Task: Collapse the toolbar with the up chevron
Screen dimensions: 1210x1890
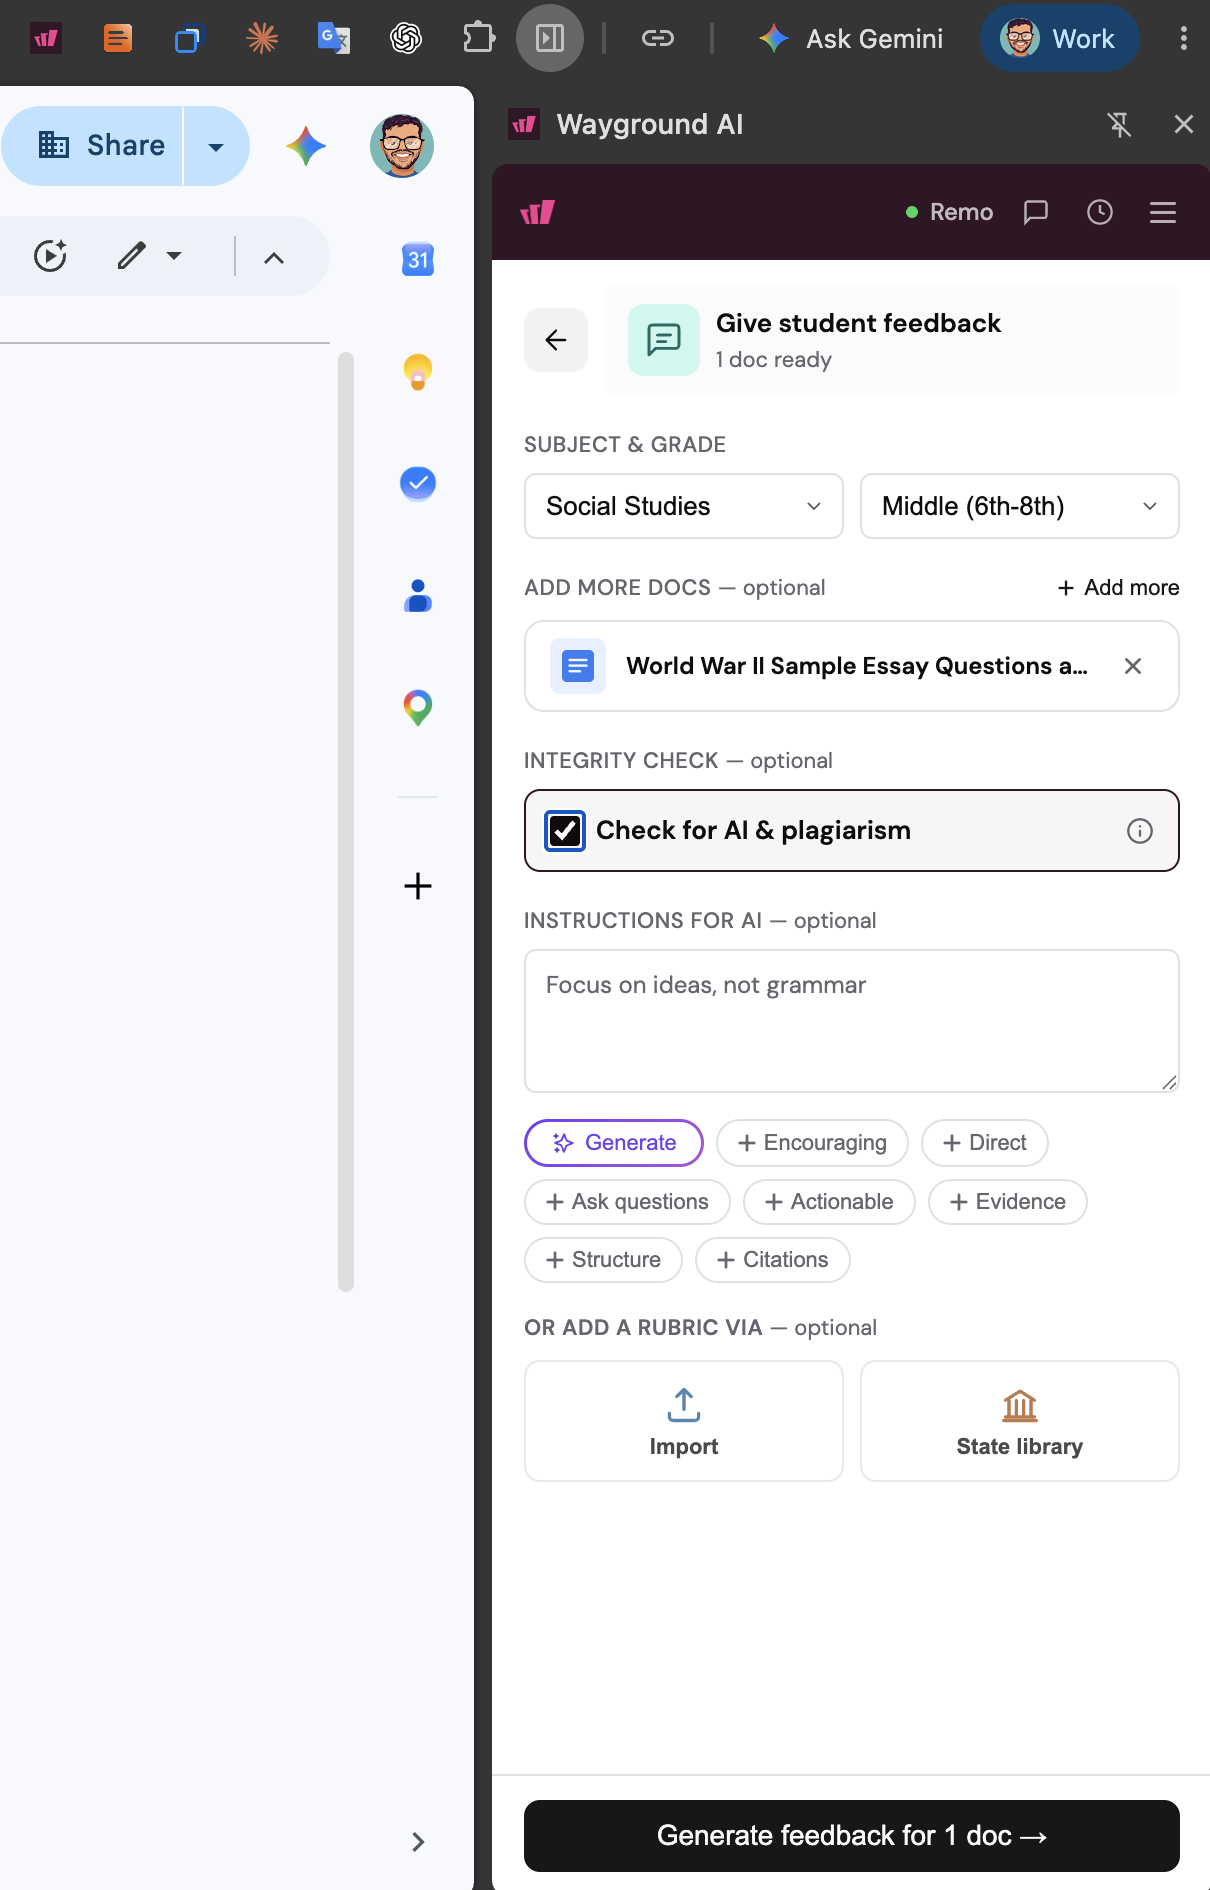Action: tap(274, 258)
